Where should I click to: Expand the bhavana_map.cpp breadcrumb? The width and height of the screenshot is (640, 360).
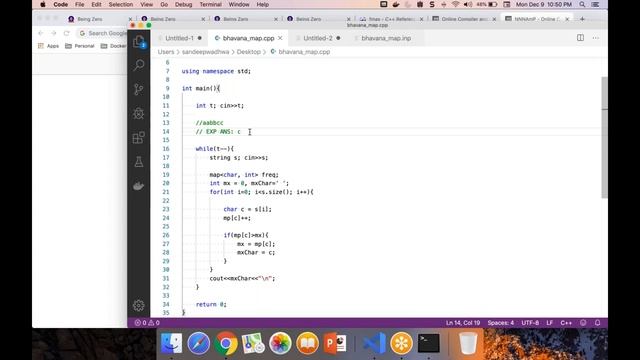(x=300, y=52)
